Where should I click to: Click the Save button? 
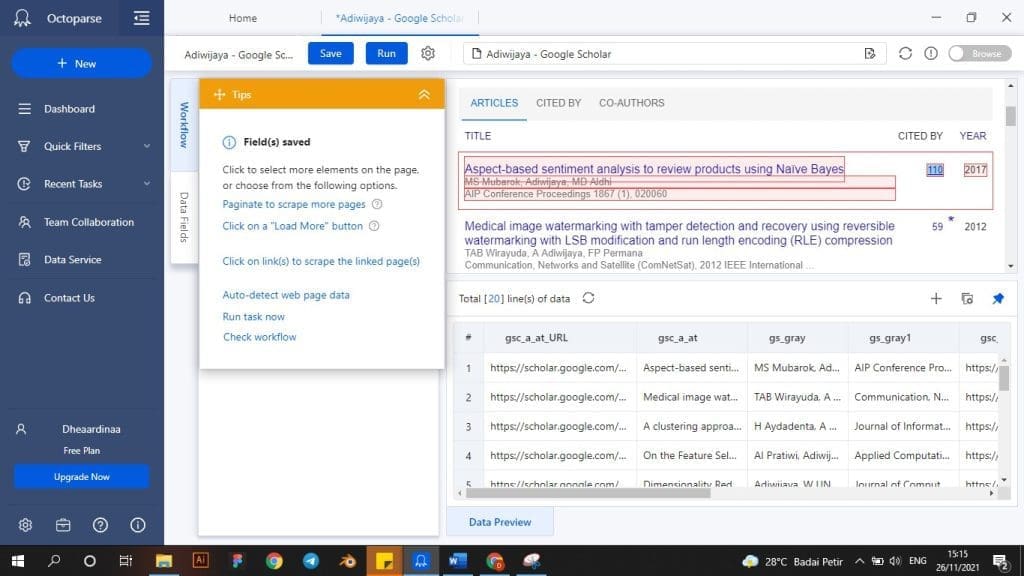pyautogui.click(x=330, y=54)
